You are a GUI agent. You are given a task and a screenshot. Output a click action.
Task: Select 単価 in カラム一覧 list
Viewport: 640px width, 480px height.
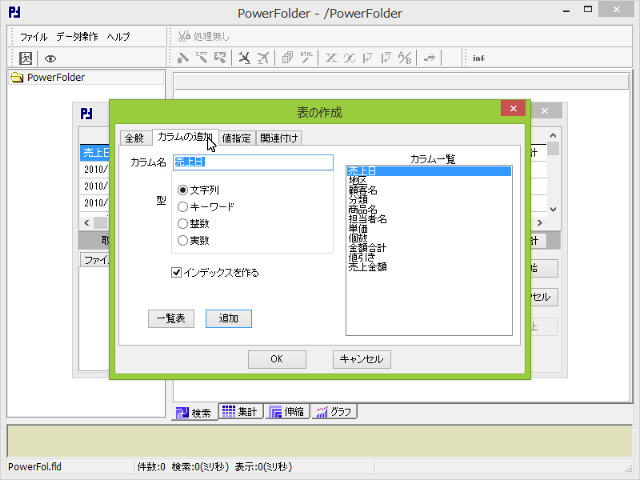(429, 229)
